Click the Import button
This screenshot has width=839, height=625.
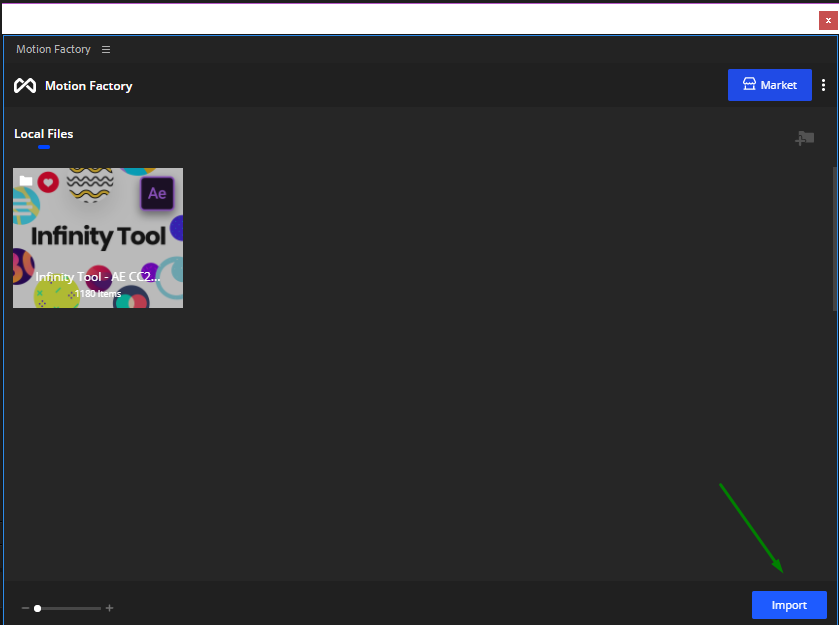coord(789,605)
